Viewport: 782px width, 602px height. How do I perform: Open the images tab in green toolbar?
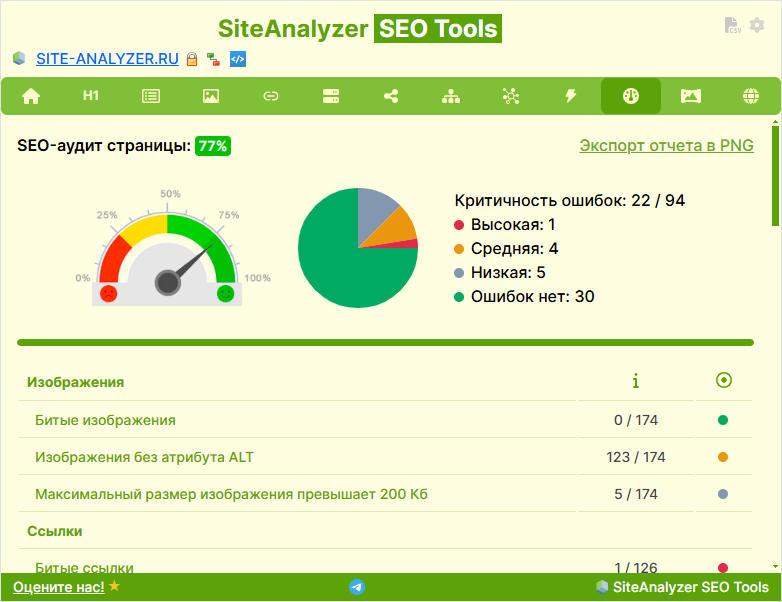click(x=211, y=96)
